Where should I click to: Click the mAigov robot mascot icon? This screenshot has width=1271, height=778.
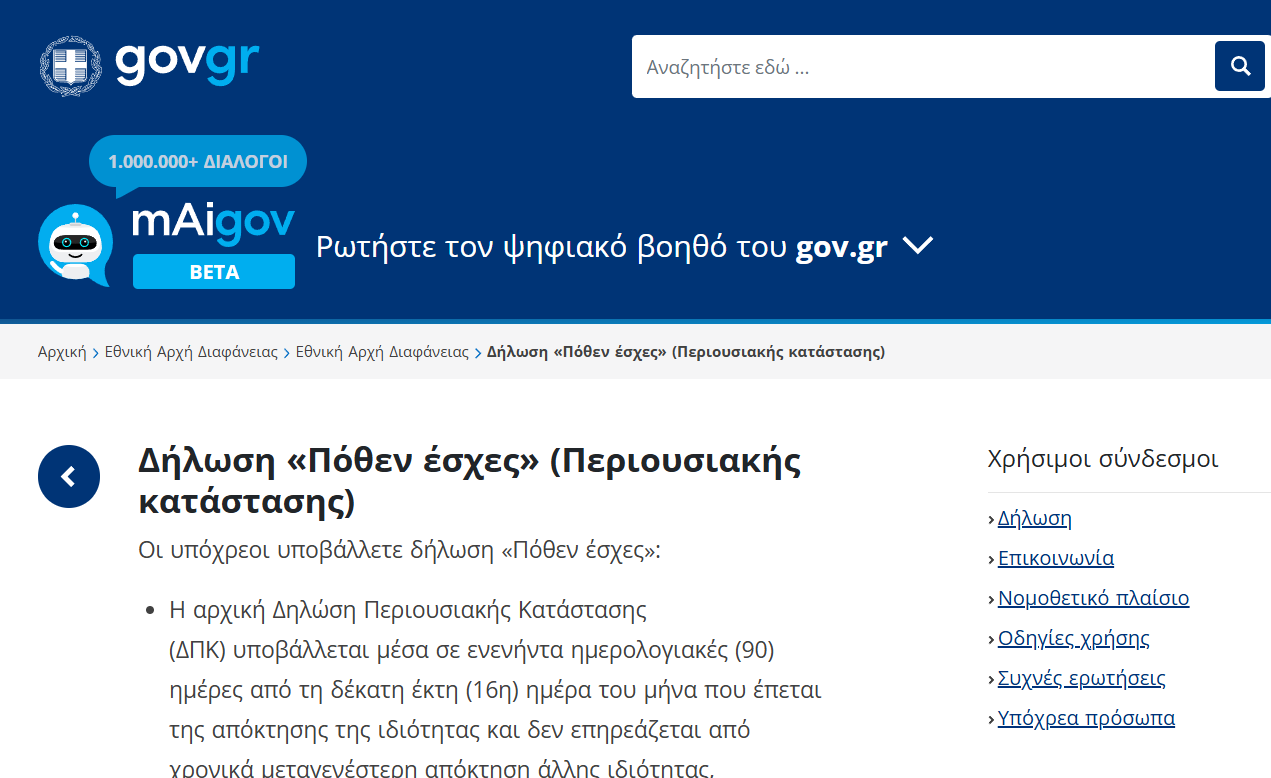pyautogui.click(x=75, y=245)
